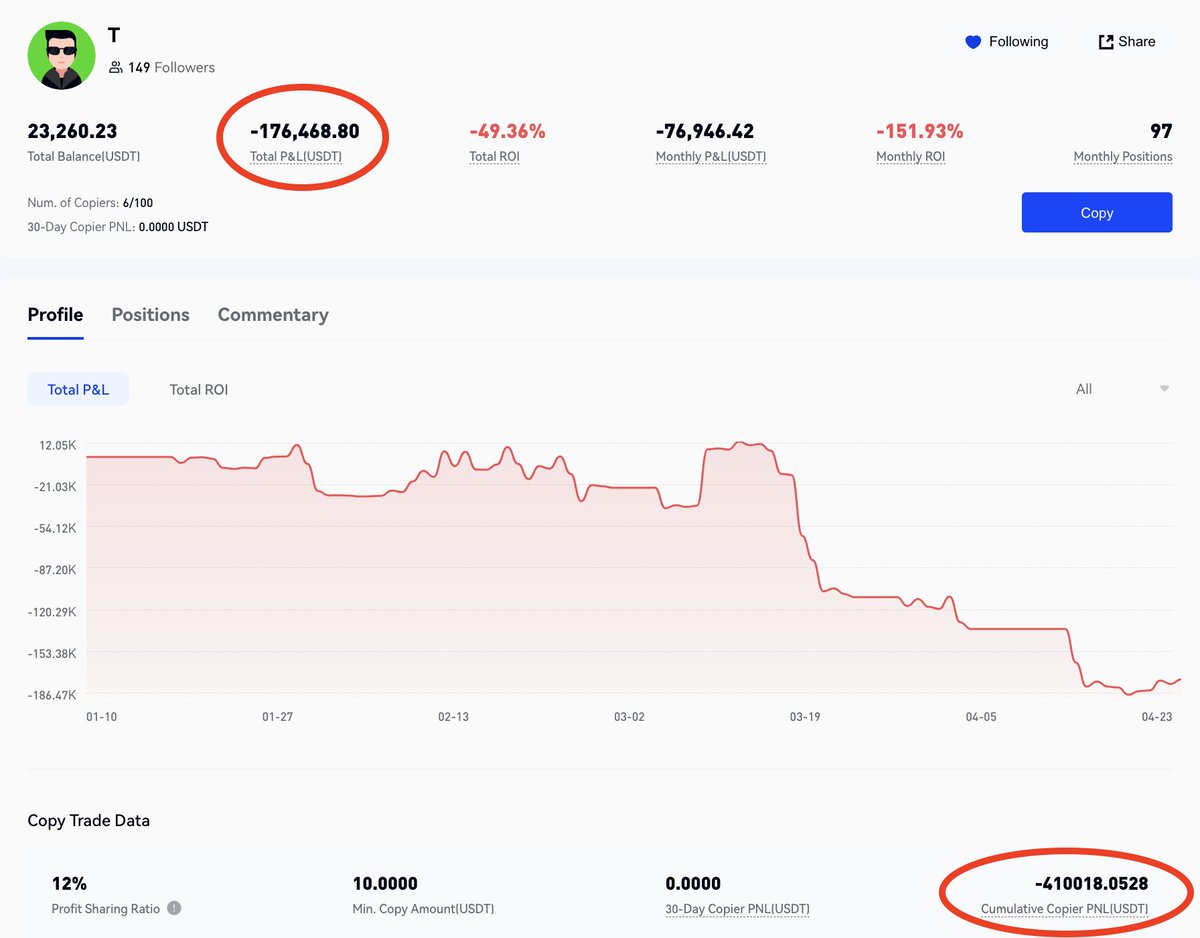
Task: Open the All time-range dropdown
Action: [1121, 389]
